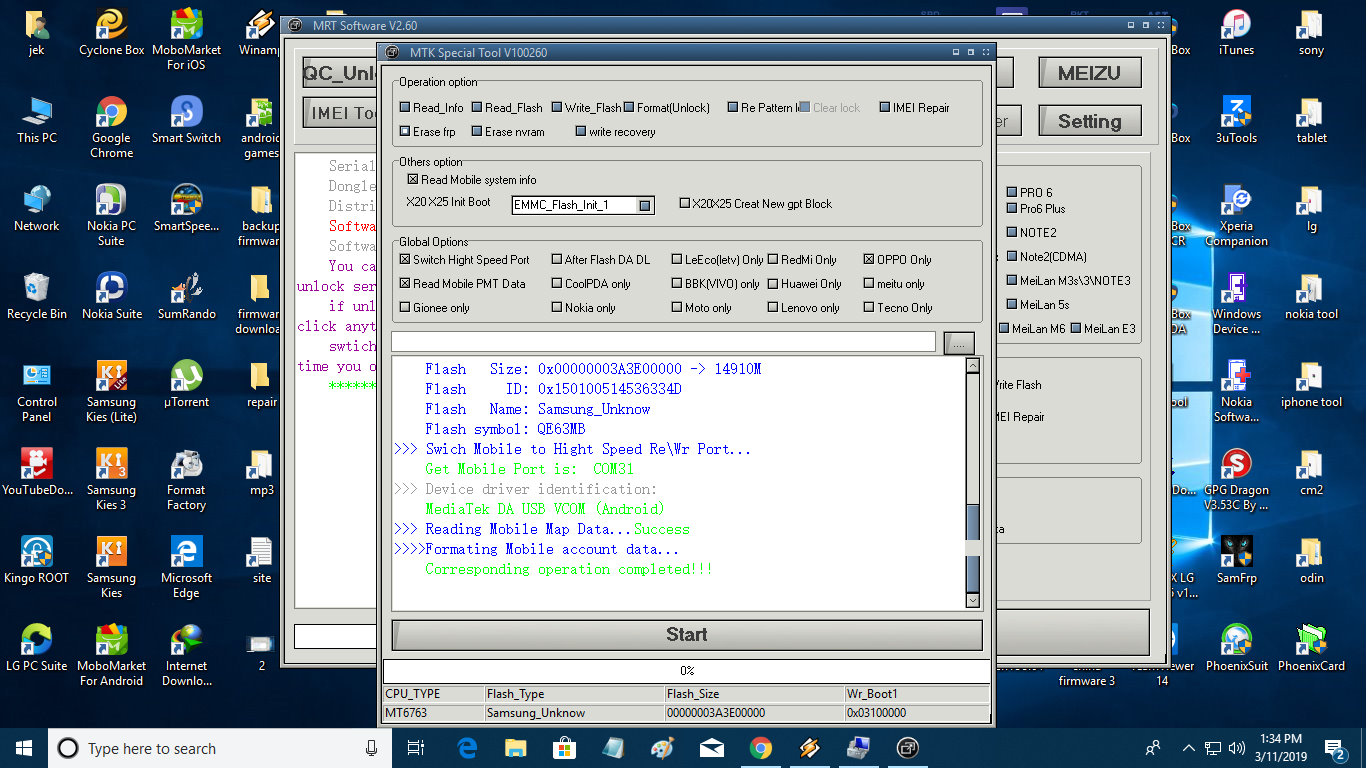Click 'Corresponding operation completed!!!' log line
1366x768 pixels.
pyautogui.click(x=568, y=569)
